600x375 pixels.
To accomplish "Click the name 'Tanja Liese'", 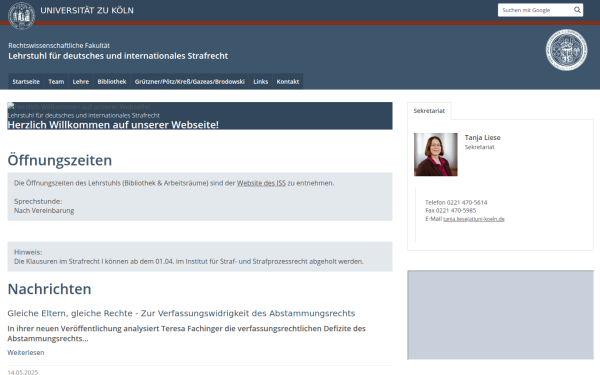I will tap(483, 137).
